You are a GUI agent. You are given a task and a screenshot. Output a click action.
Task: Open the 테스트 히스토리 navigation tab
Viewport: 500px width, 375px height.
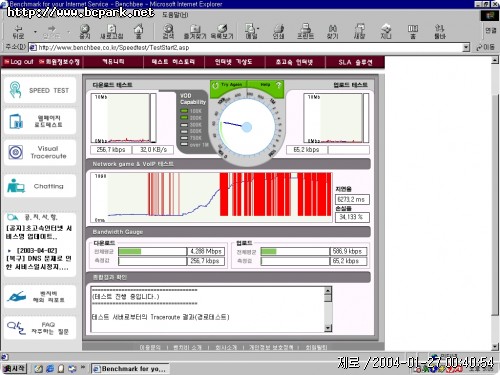coord(173,62)
